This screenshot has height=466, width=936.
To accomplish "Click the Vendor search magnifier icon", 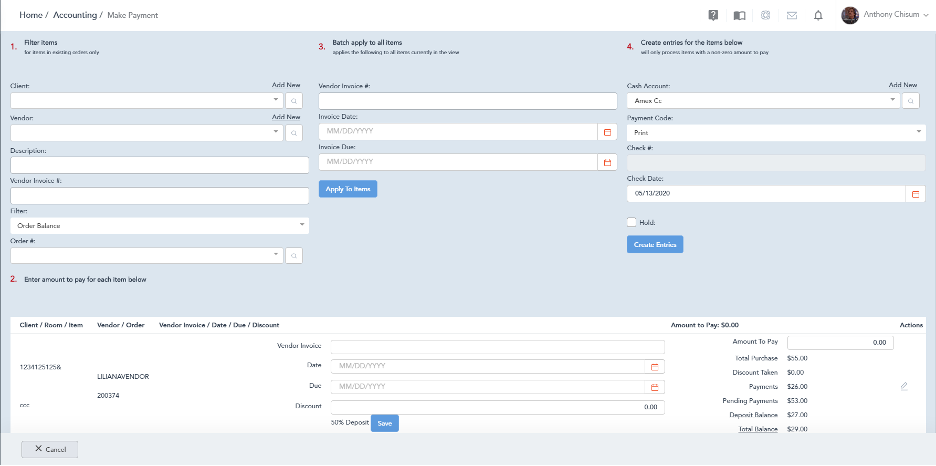I will pyautogui.click(x=294, y=132).
